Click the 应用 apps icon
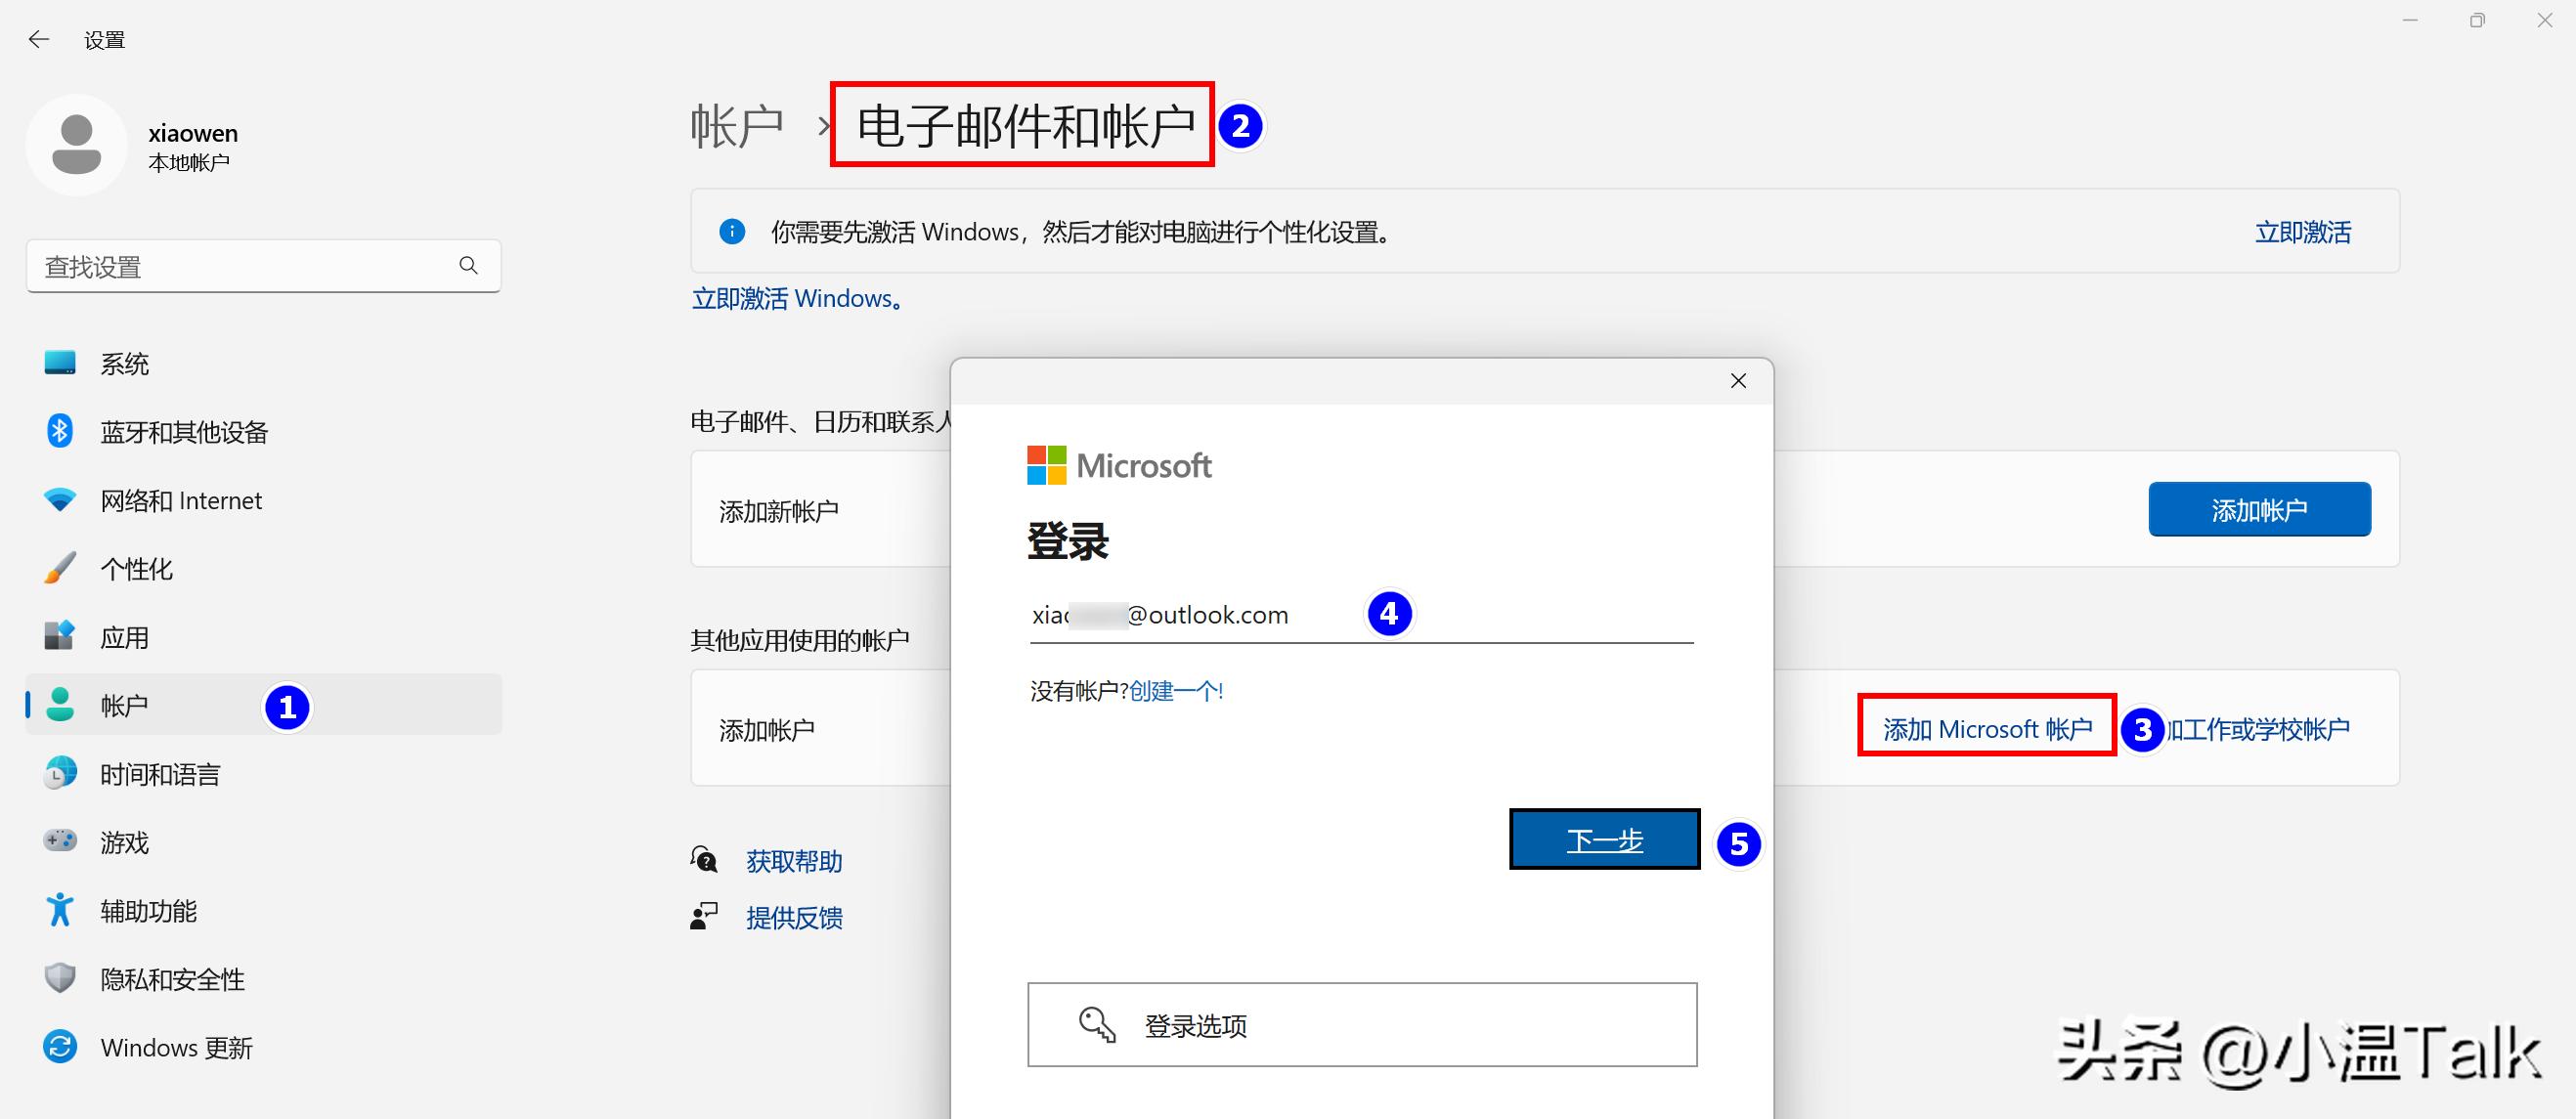 point(60,636)
